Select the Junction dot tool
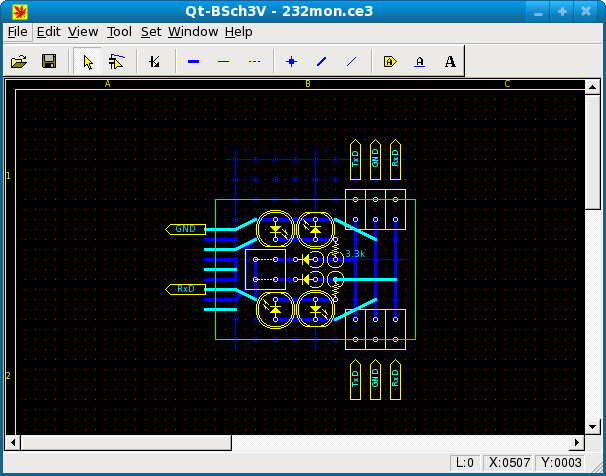This screenshot has height=476, width=606. coord(292,62)
